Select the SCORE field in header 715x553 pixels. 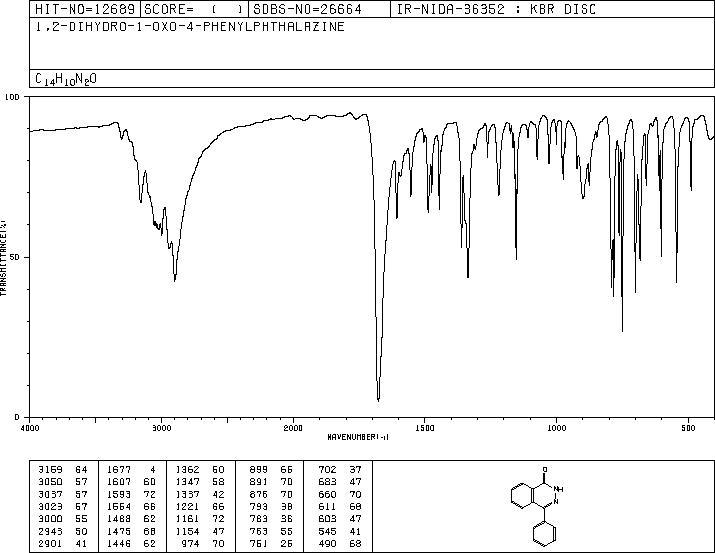click(x=194, y=9)
